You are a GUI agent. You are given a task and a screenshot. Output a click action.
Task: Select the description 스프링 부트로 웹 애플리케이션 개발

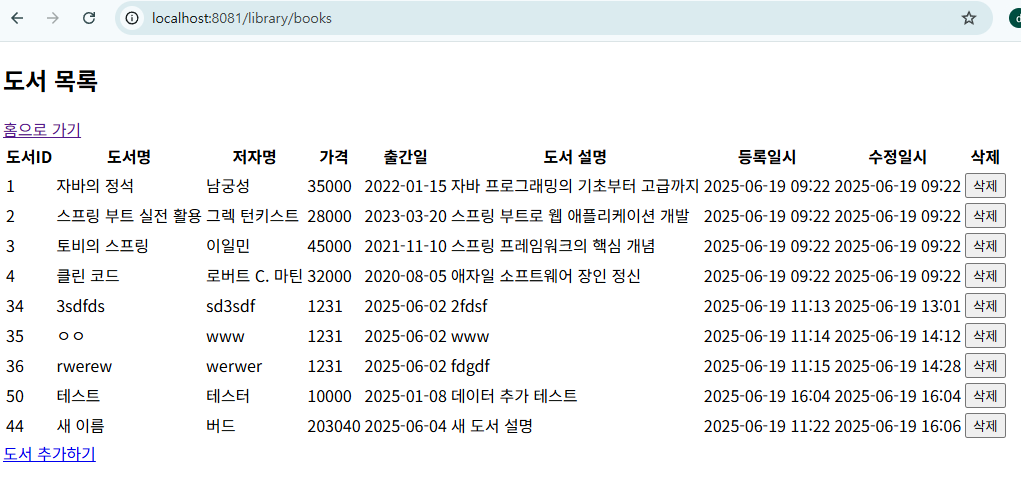coord(570,216)
